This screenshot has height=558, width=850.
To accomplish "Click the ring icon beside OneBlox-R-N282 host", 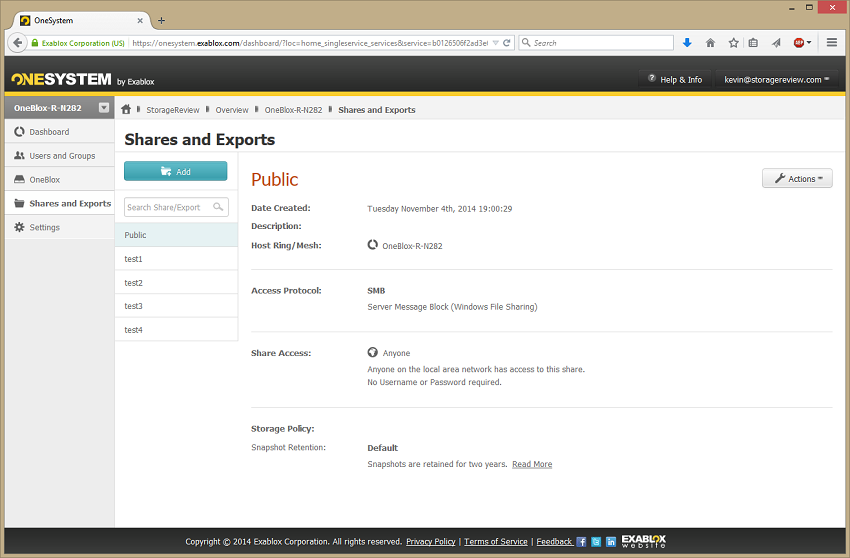I will point(372,245).
